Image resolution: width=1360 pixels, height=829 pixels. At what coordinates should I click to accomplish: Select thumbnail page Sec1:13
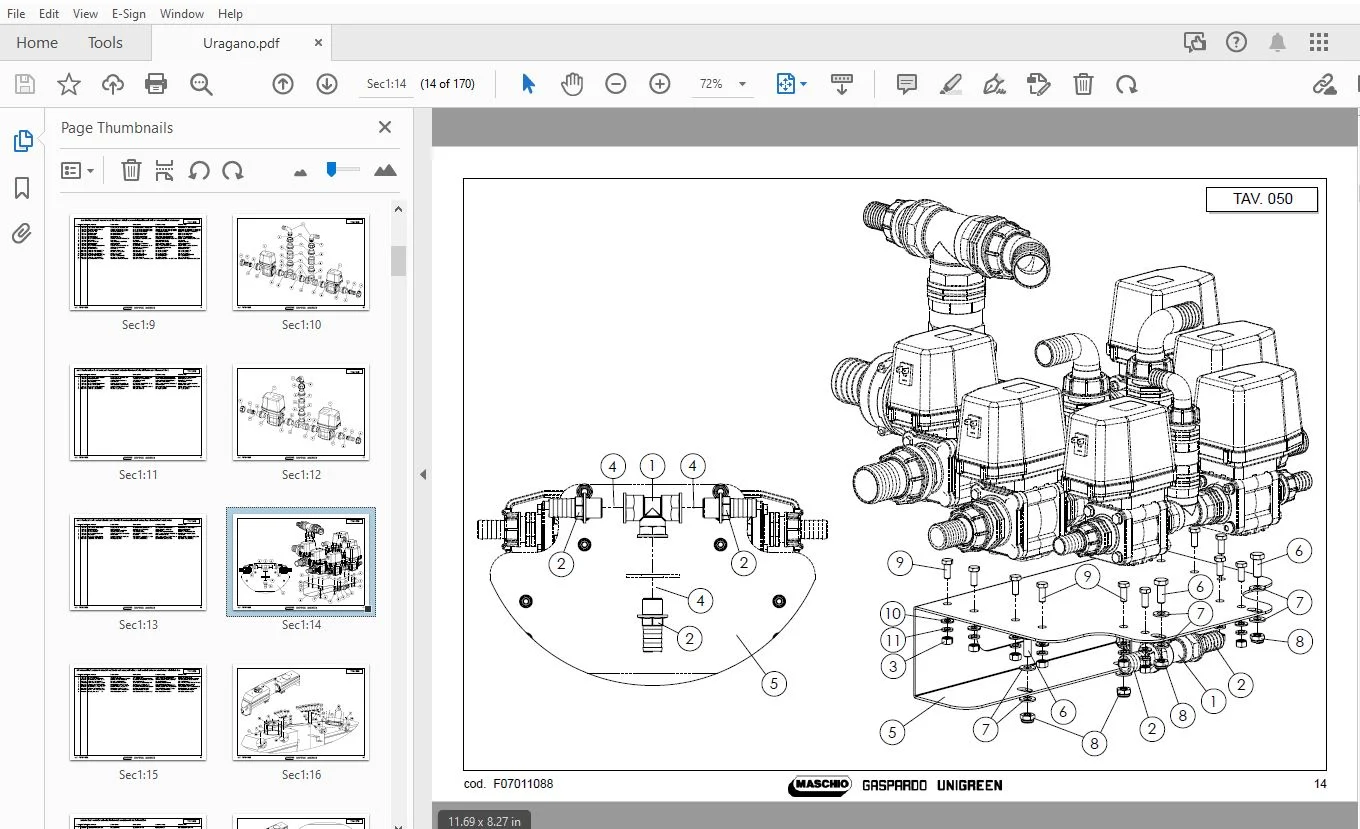coord(138,563)
